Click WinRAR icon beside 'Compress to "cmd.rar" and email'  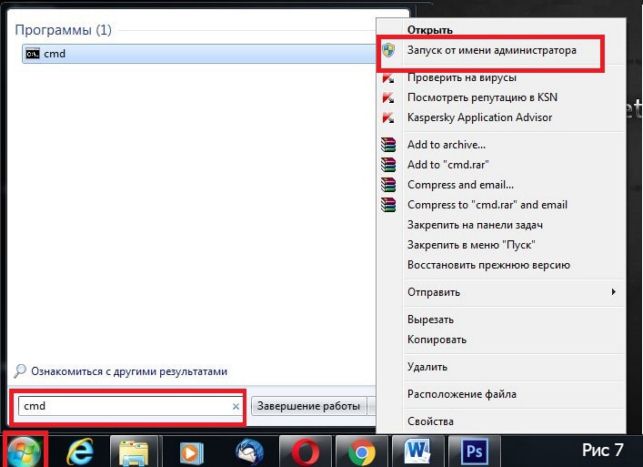388,205
